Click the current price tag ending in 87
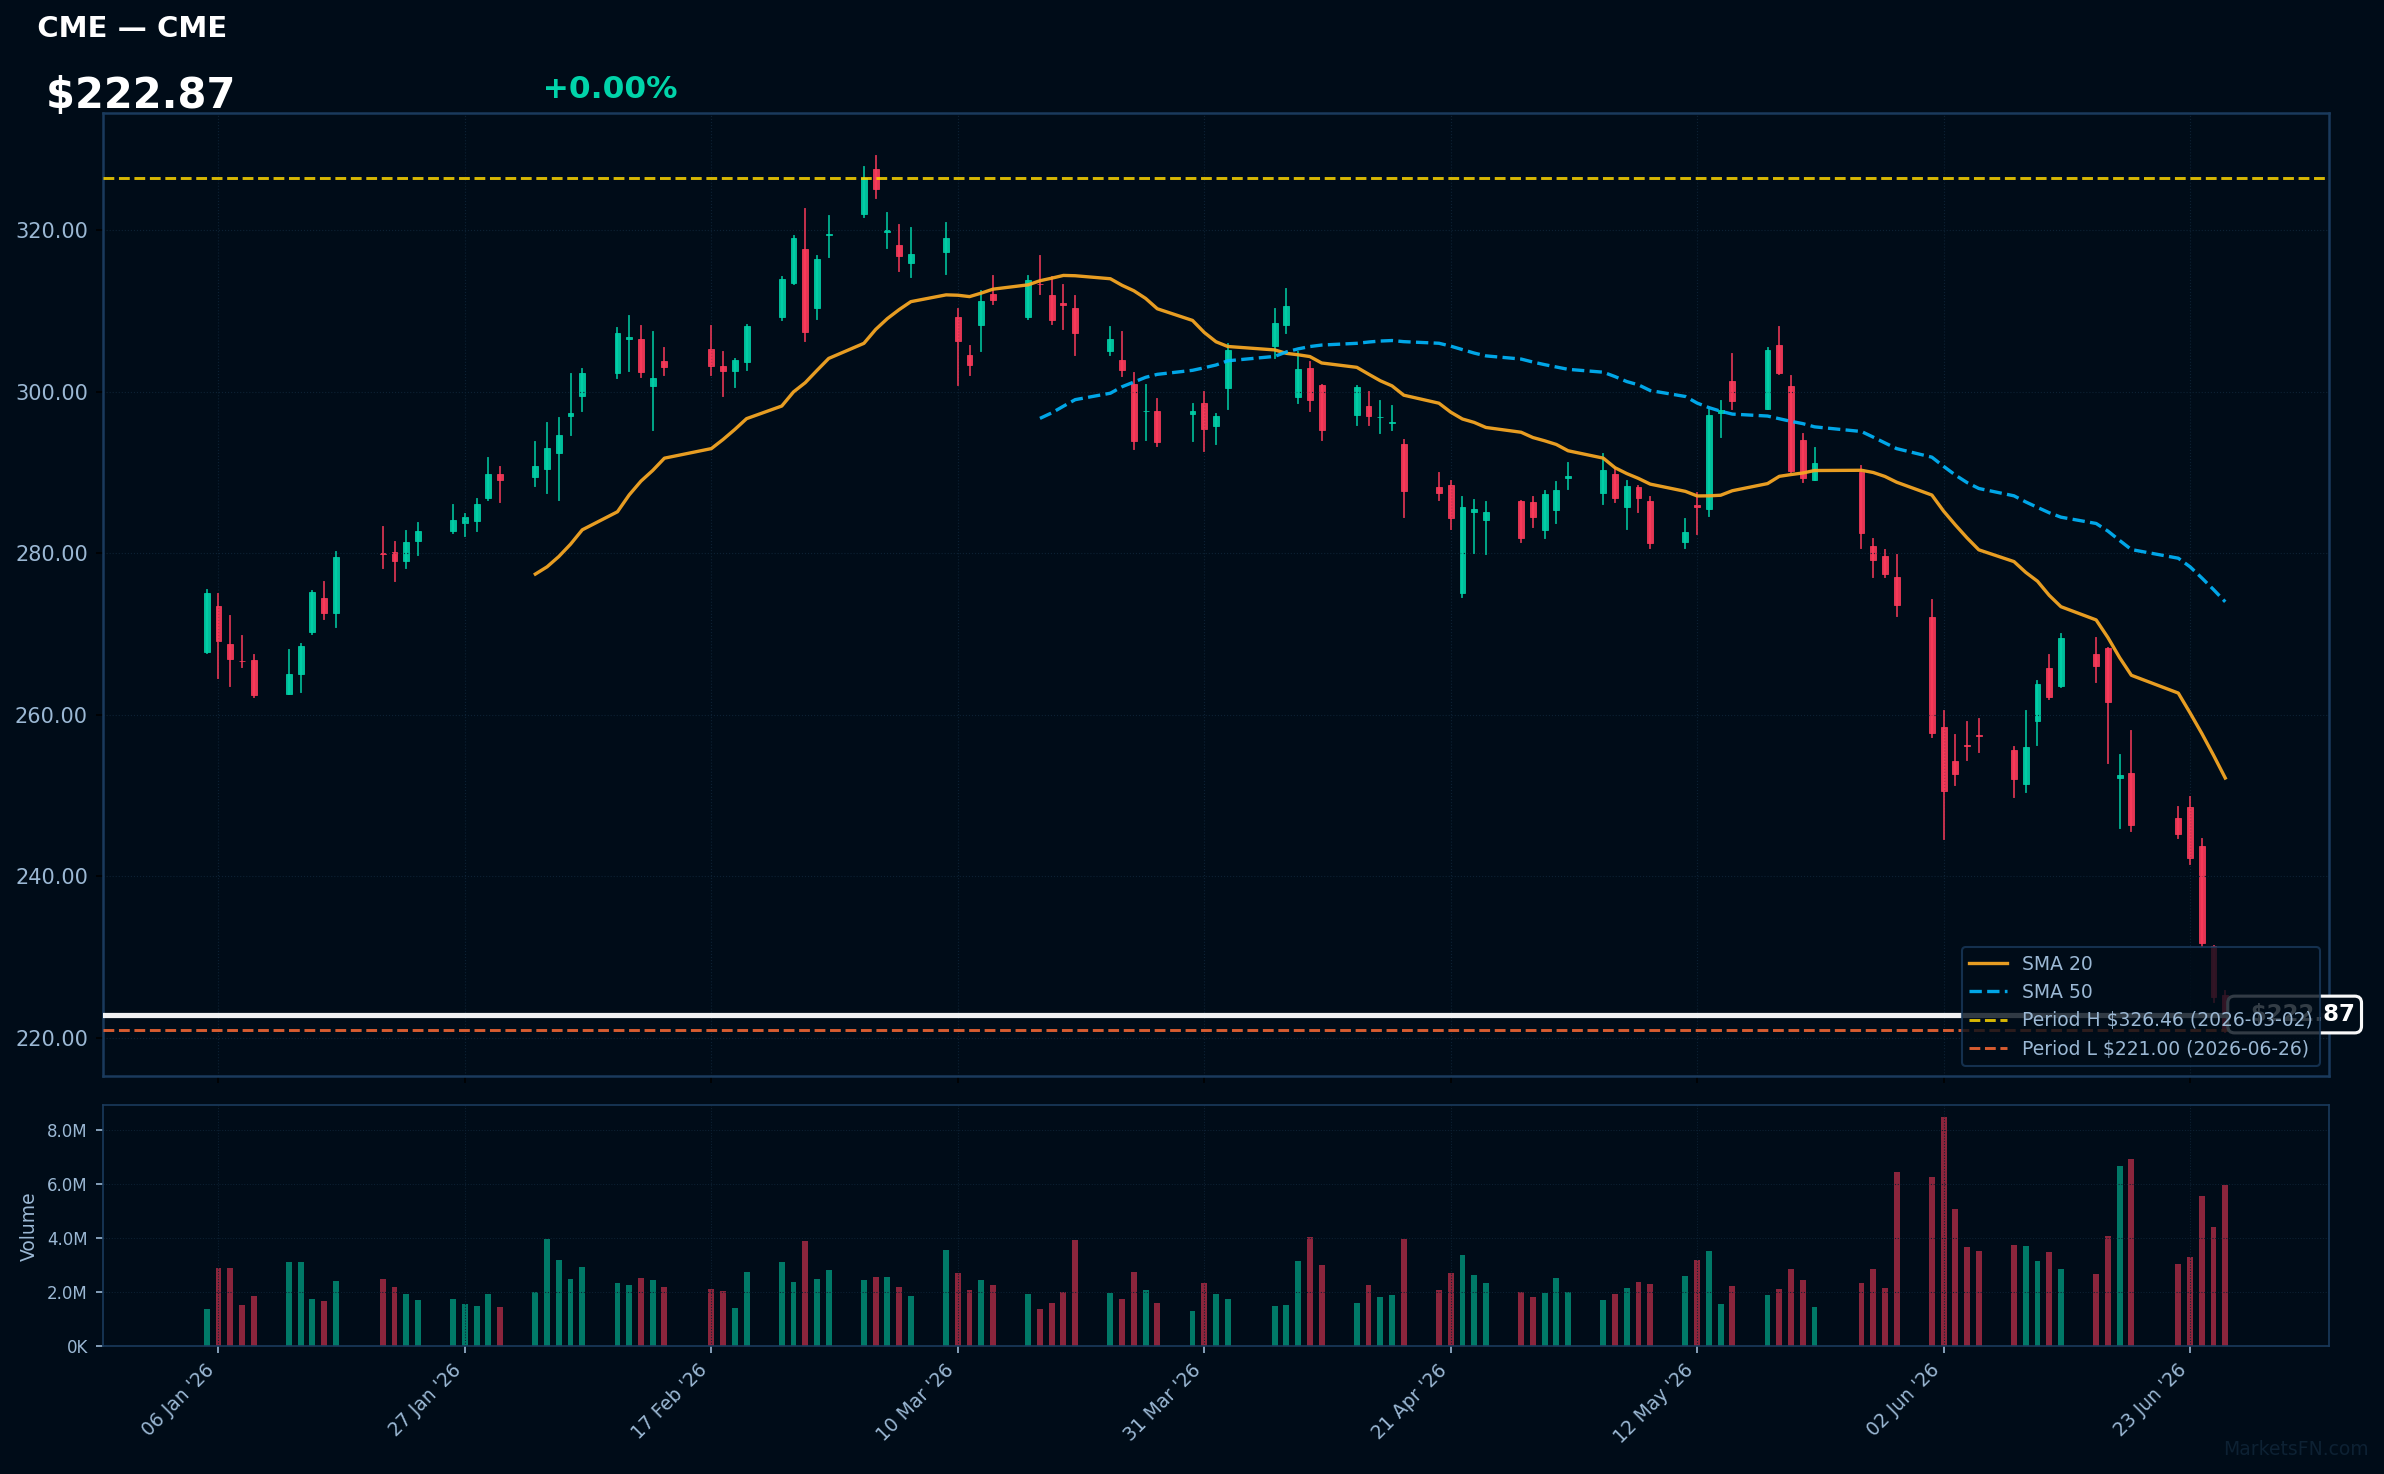 pyautogui.click(x=2294, y=1014)
